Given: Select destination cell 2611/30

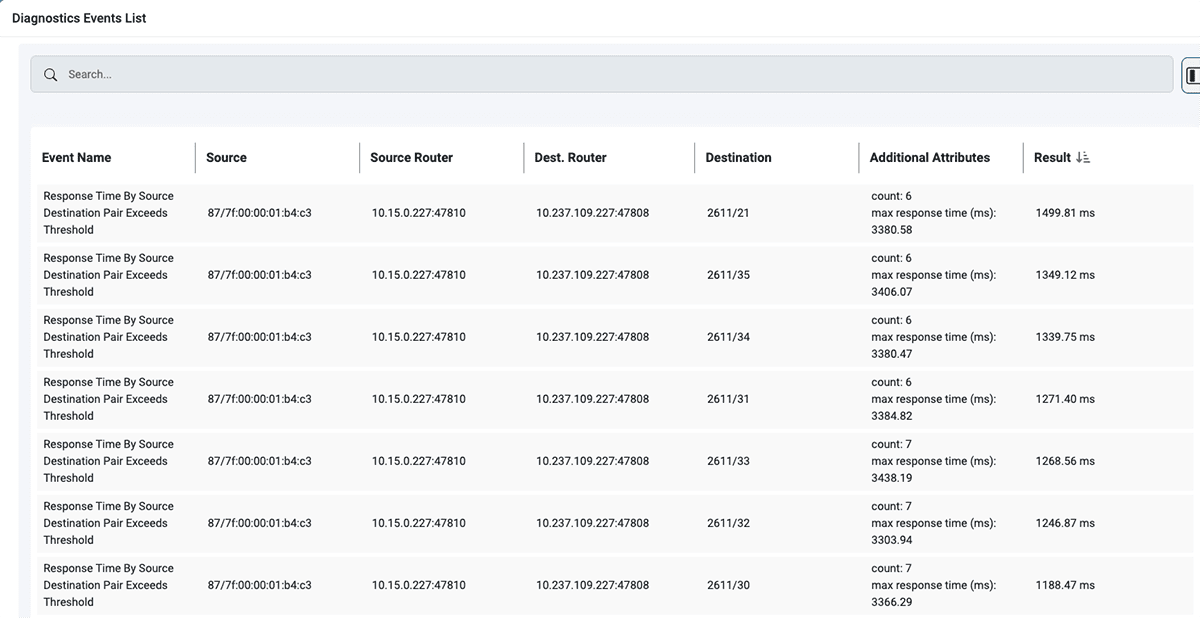Looking at the screenshot, I should [728, 585].
